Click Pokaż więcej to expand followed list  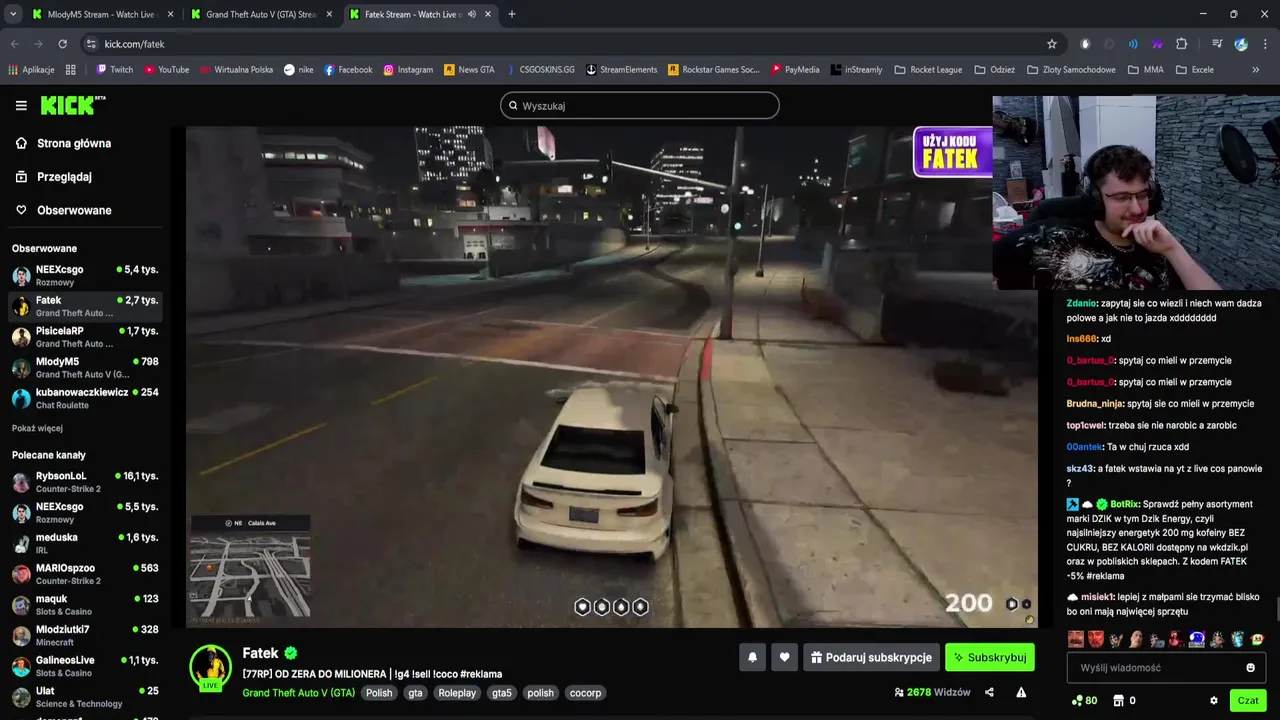[37, 428]
